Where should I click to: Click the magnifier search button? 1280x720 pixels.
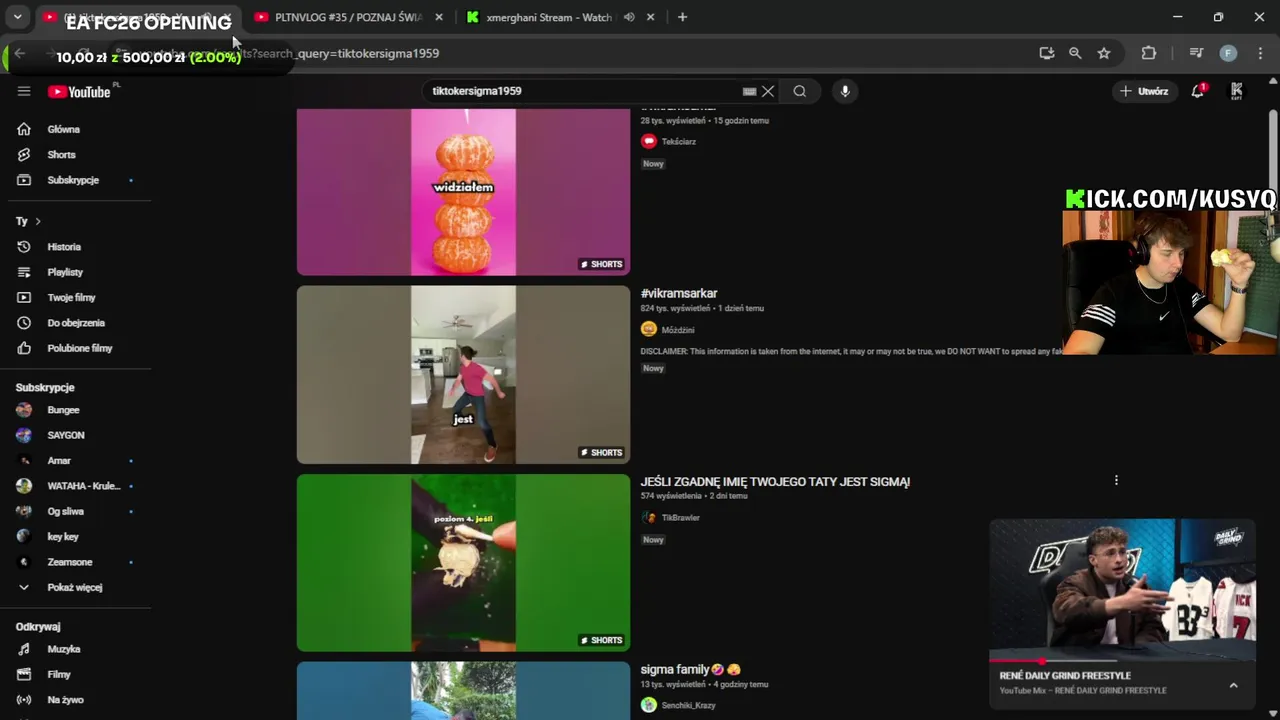[800, 91]
